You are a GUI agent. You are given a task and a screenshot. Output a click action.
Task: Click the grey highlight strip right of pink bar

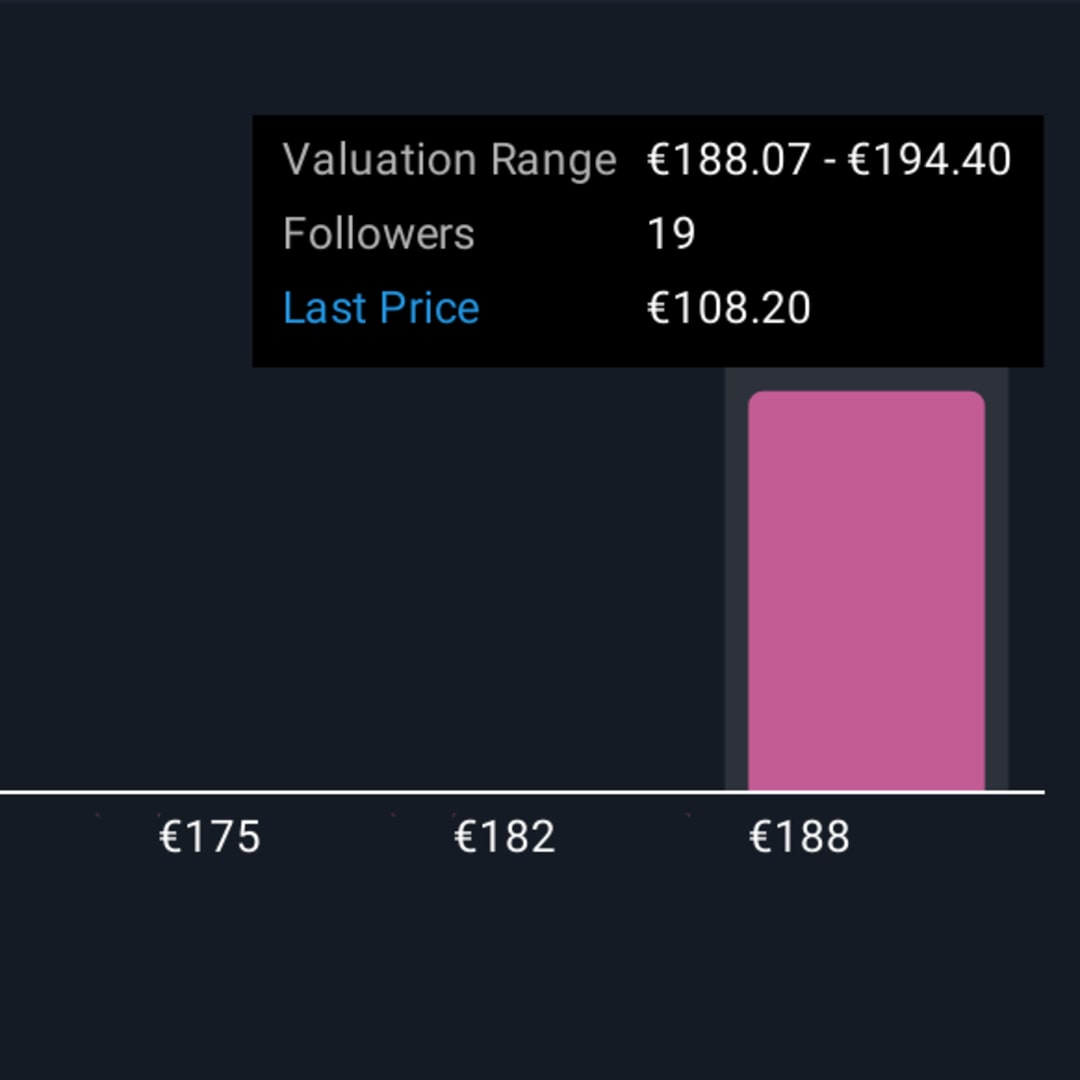[996, 580]
